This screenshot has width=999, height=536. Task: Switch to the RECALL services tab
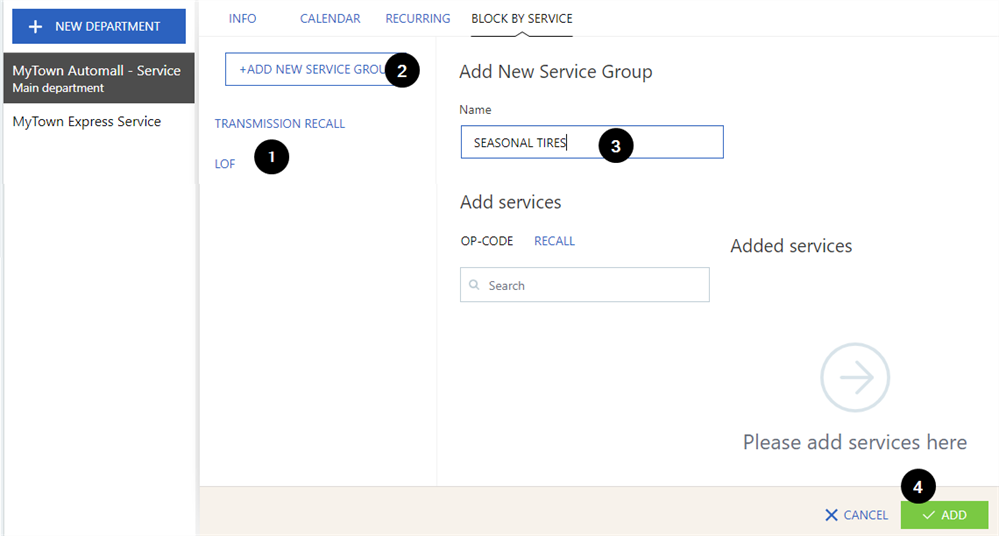[554, 241]
